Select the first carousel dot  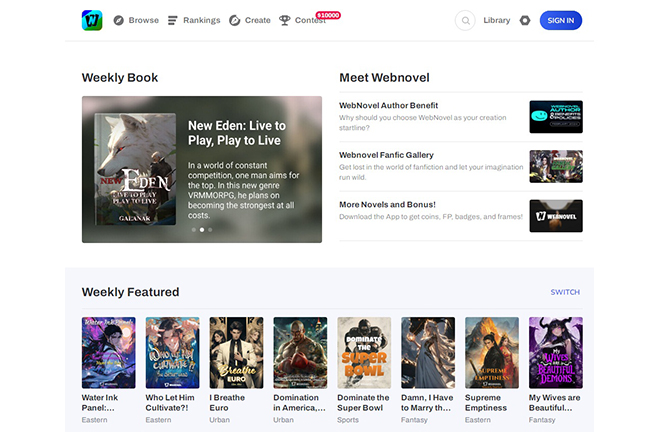point(194,230)
